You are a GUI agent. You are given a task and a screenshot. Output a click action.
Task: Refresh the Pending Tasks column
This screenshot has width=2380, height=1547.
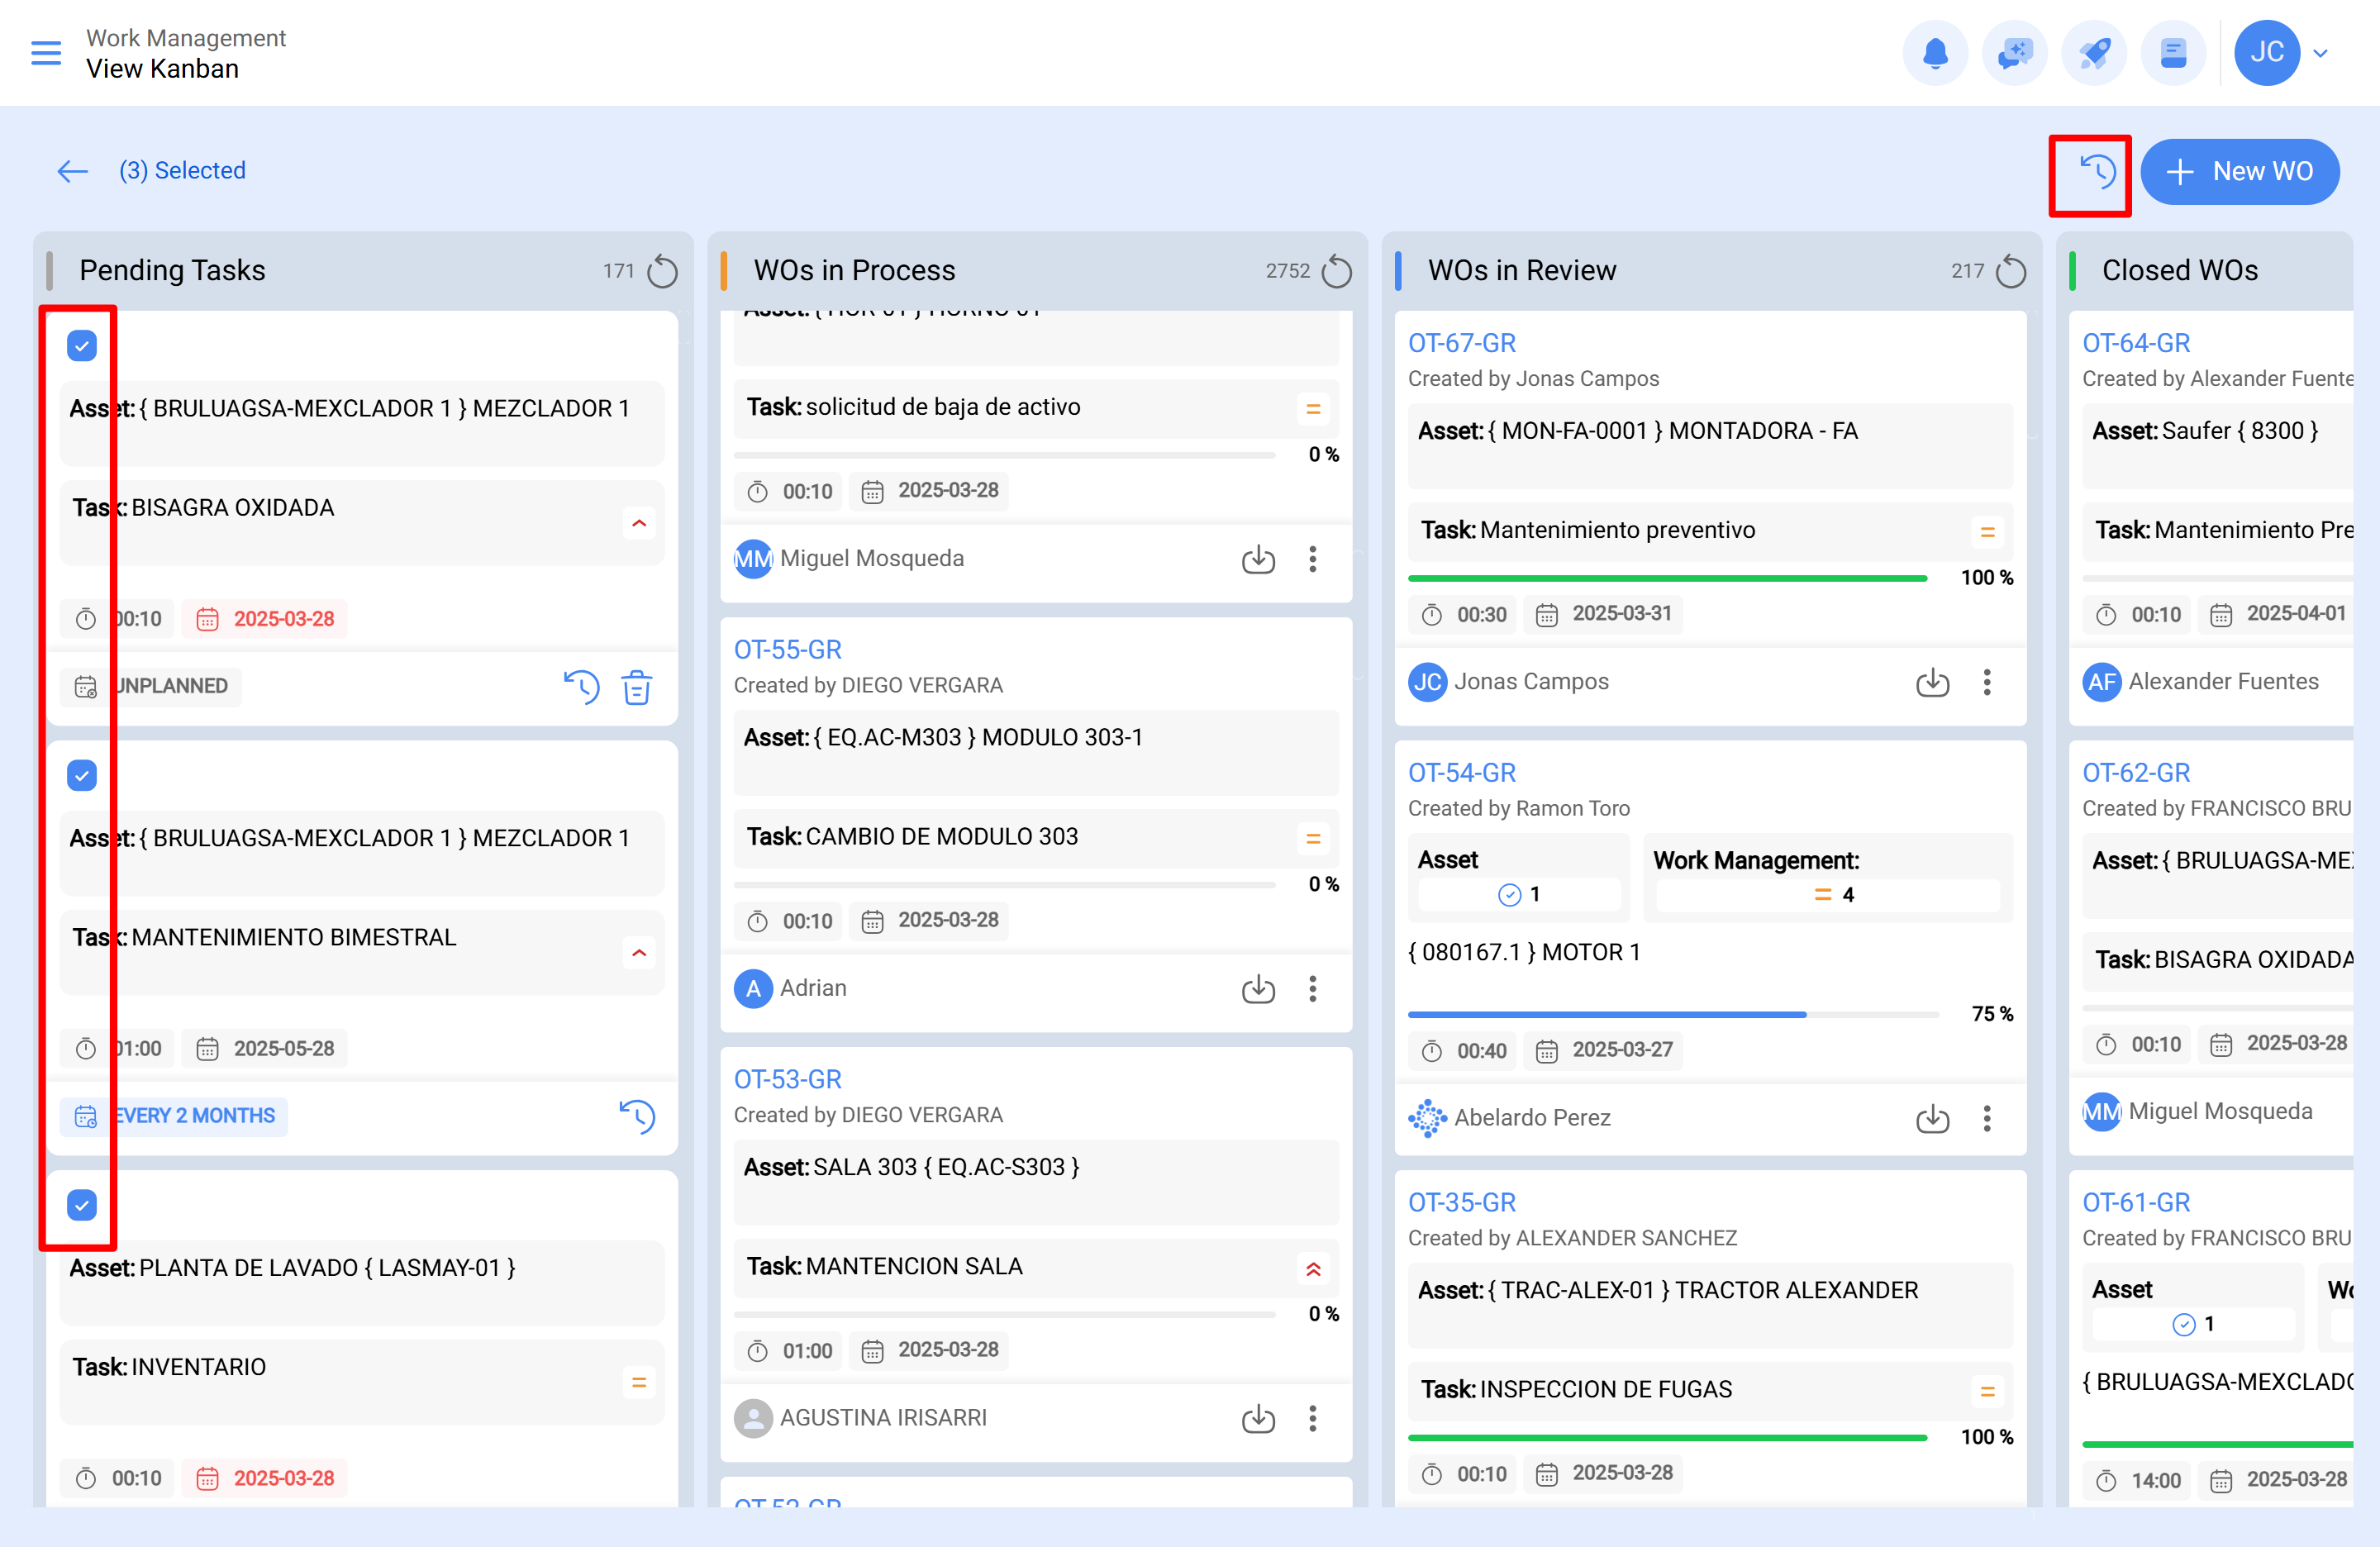point(662,271)
